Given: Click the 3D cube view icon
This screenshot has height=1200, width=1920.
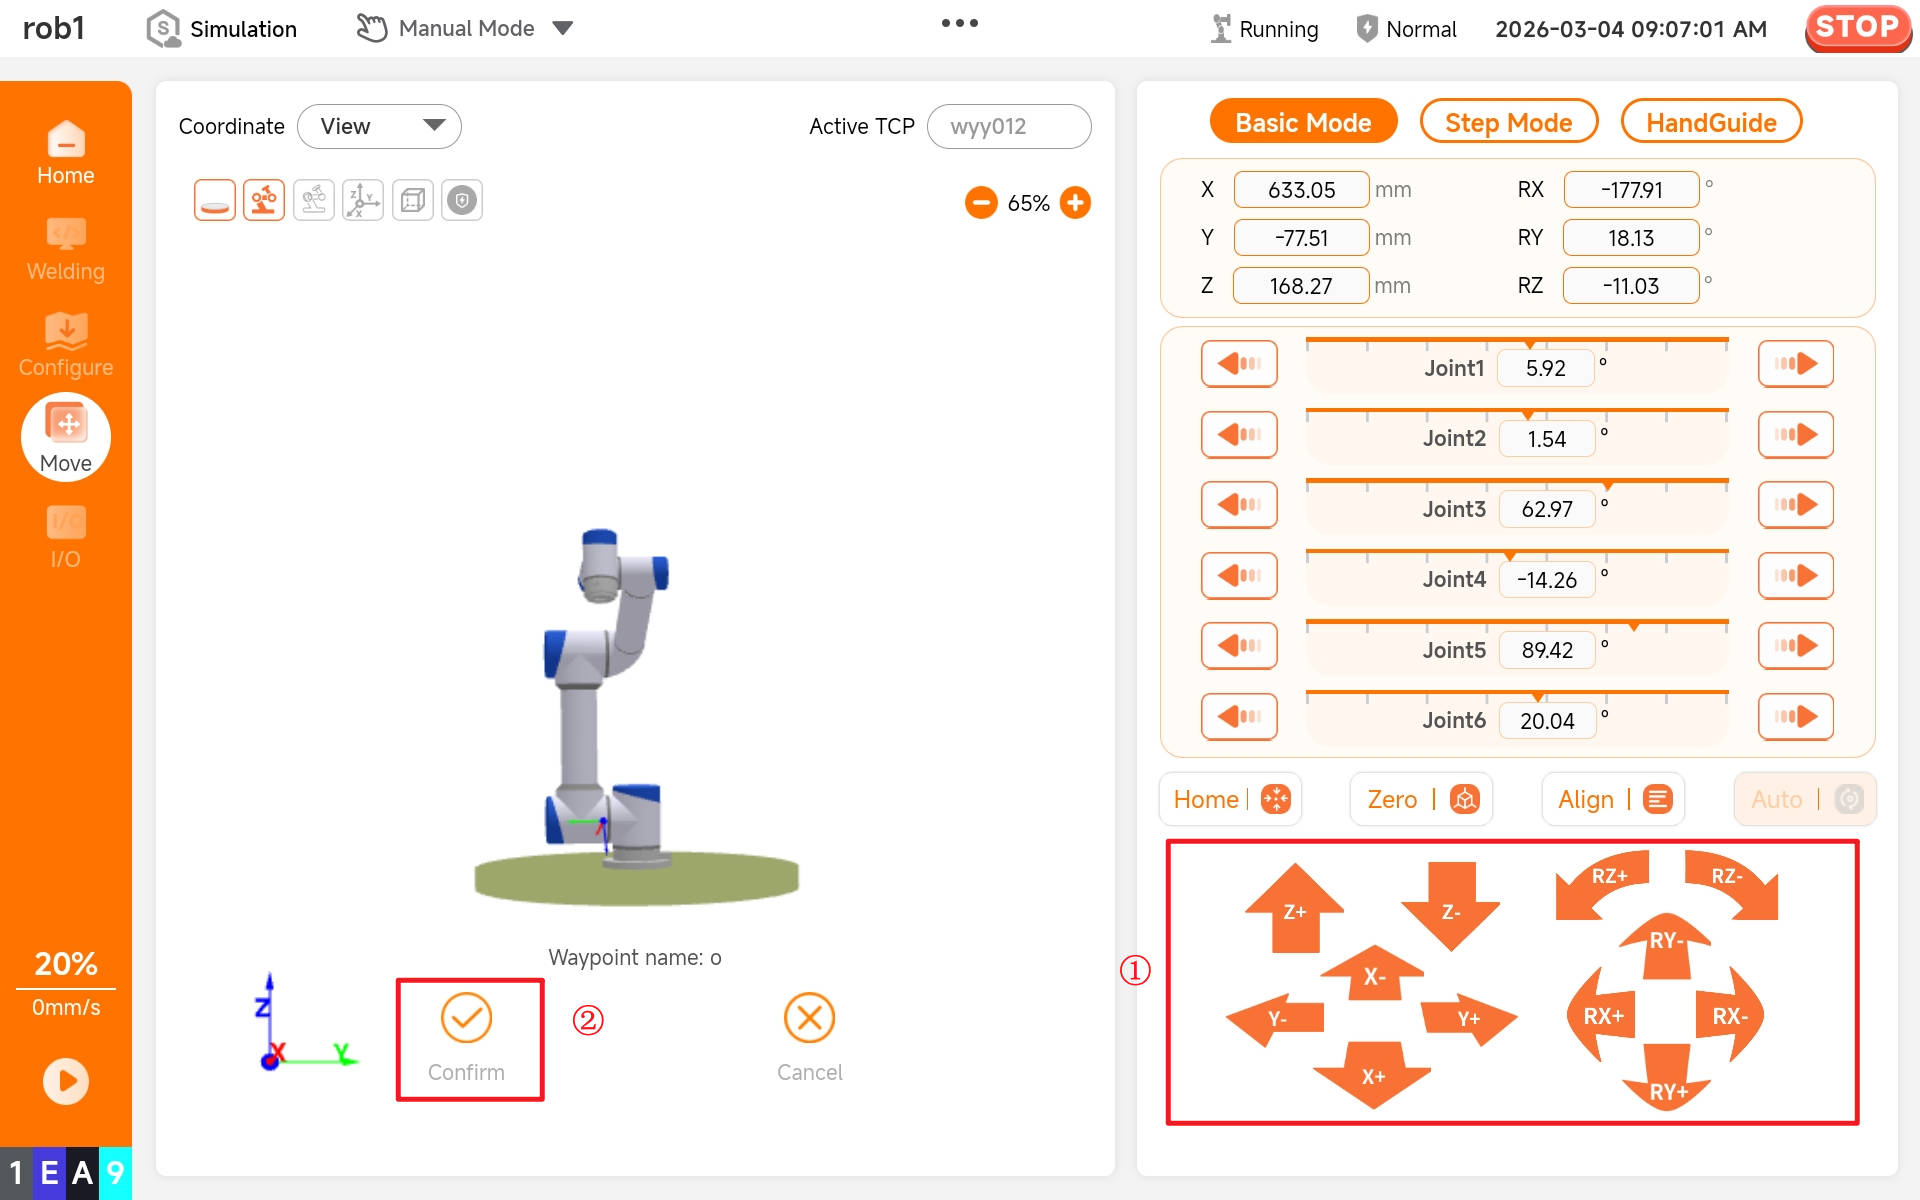Looking at the screenshot, I should pos(412,201).
